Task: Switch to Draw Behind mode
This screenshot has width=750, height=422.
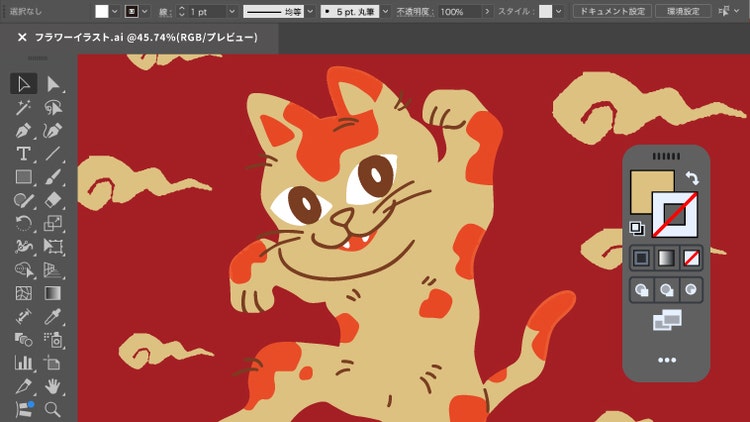Action: [666, 289]
